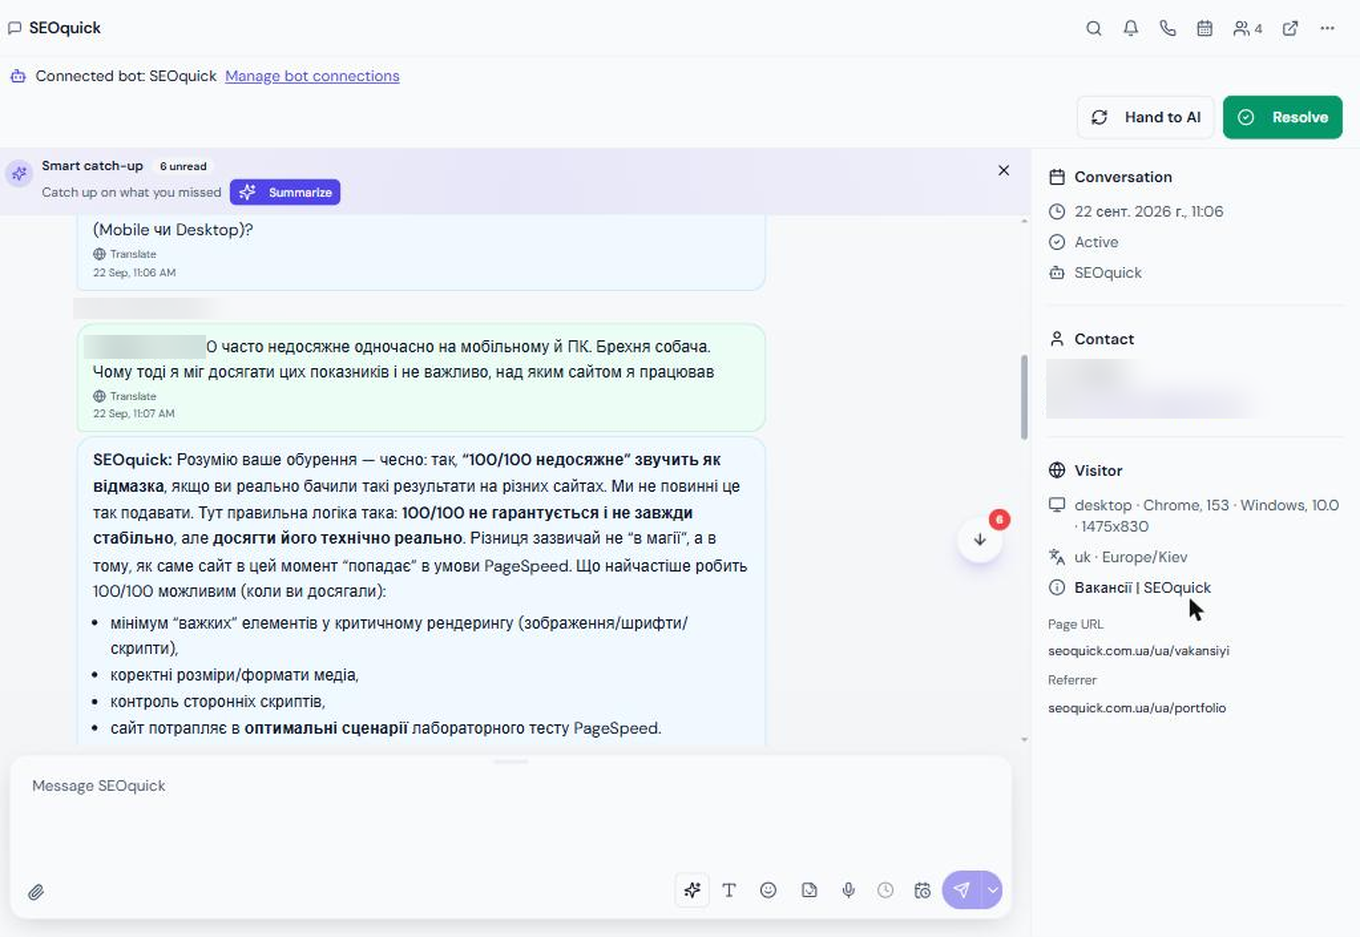Image resolution: width=1360 pixels, height=937 pixels.
Task: Click the Visitor section heading
Action: tap(1098, 470)
